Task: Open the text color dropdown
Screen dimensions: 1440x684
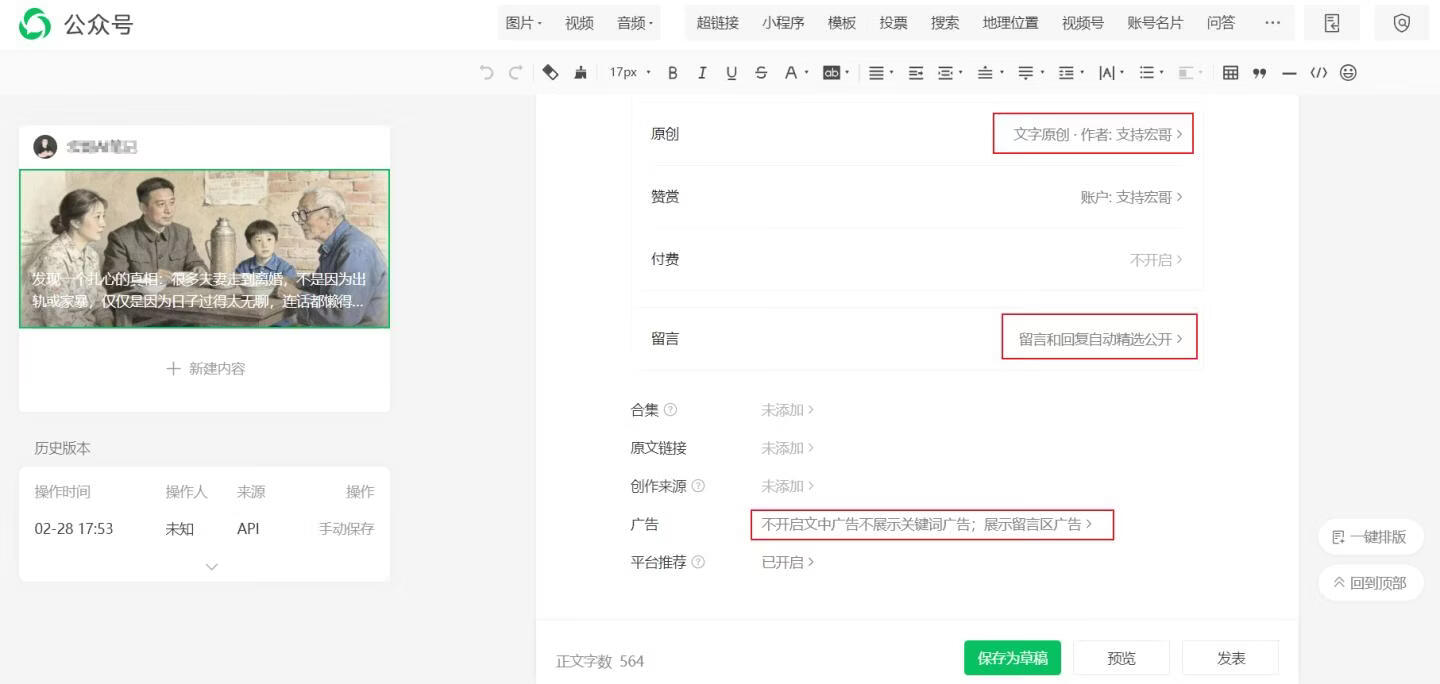Action: click(796, 72)
